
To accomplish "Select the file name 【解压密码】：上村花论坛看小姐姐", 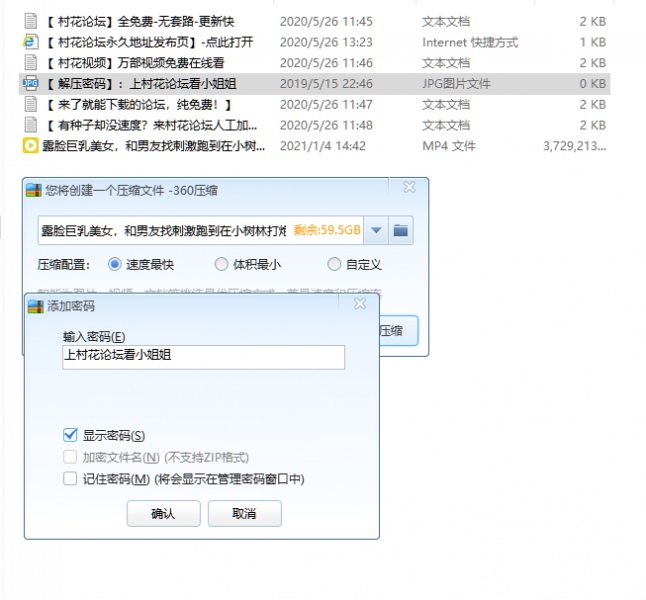I will [141, 84].
